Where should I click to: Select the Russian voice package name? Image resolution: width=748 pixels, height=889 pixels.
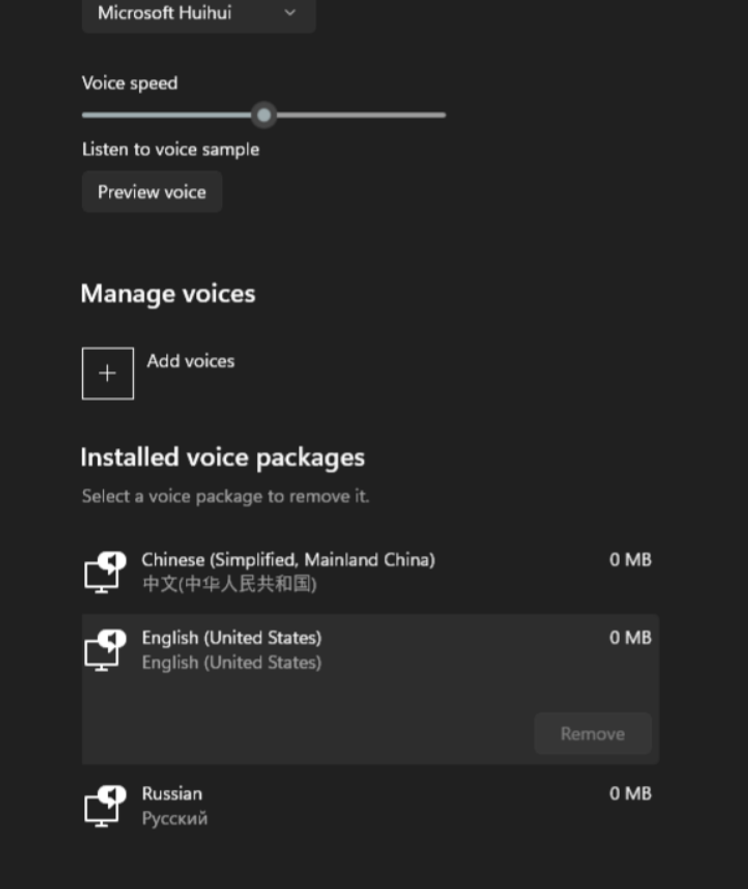pos(171,794)
